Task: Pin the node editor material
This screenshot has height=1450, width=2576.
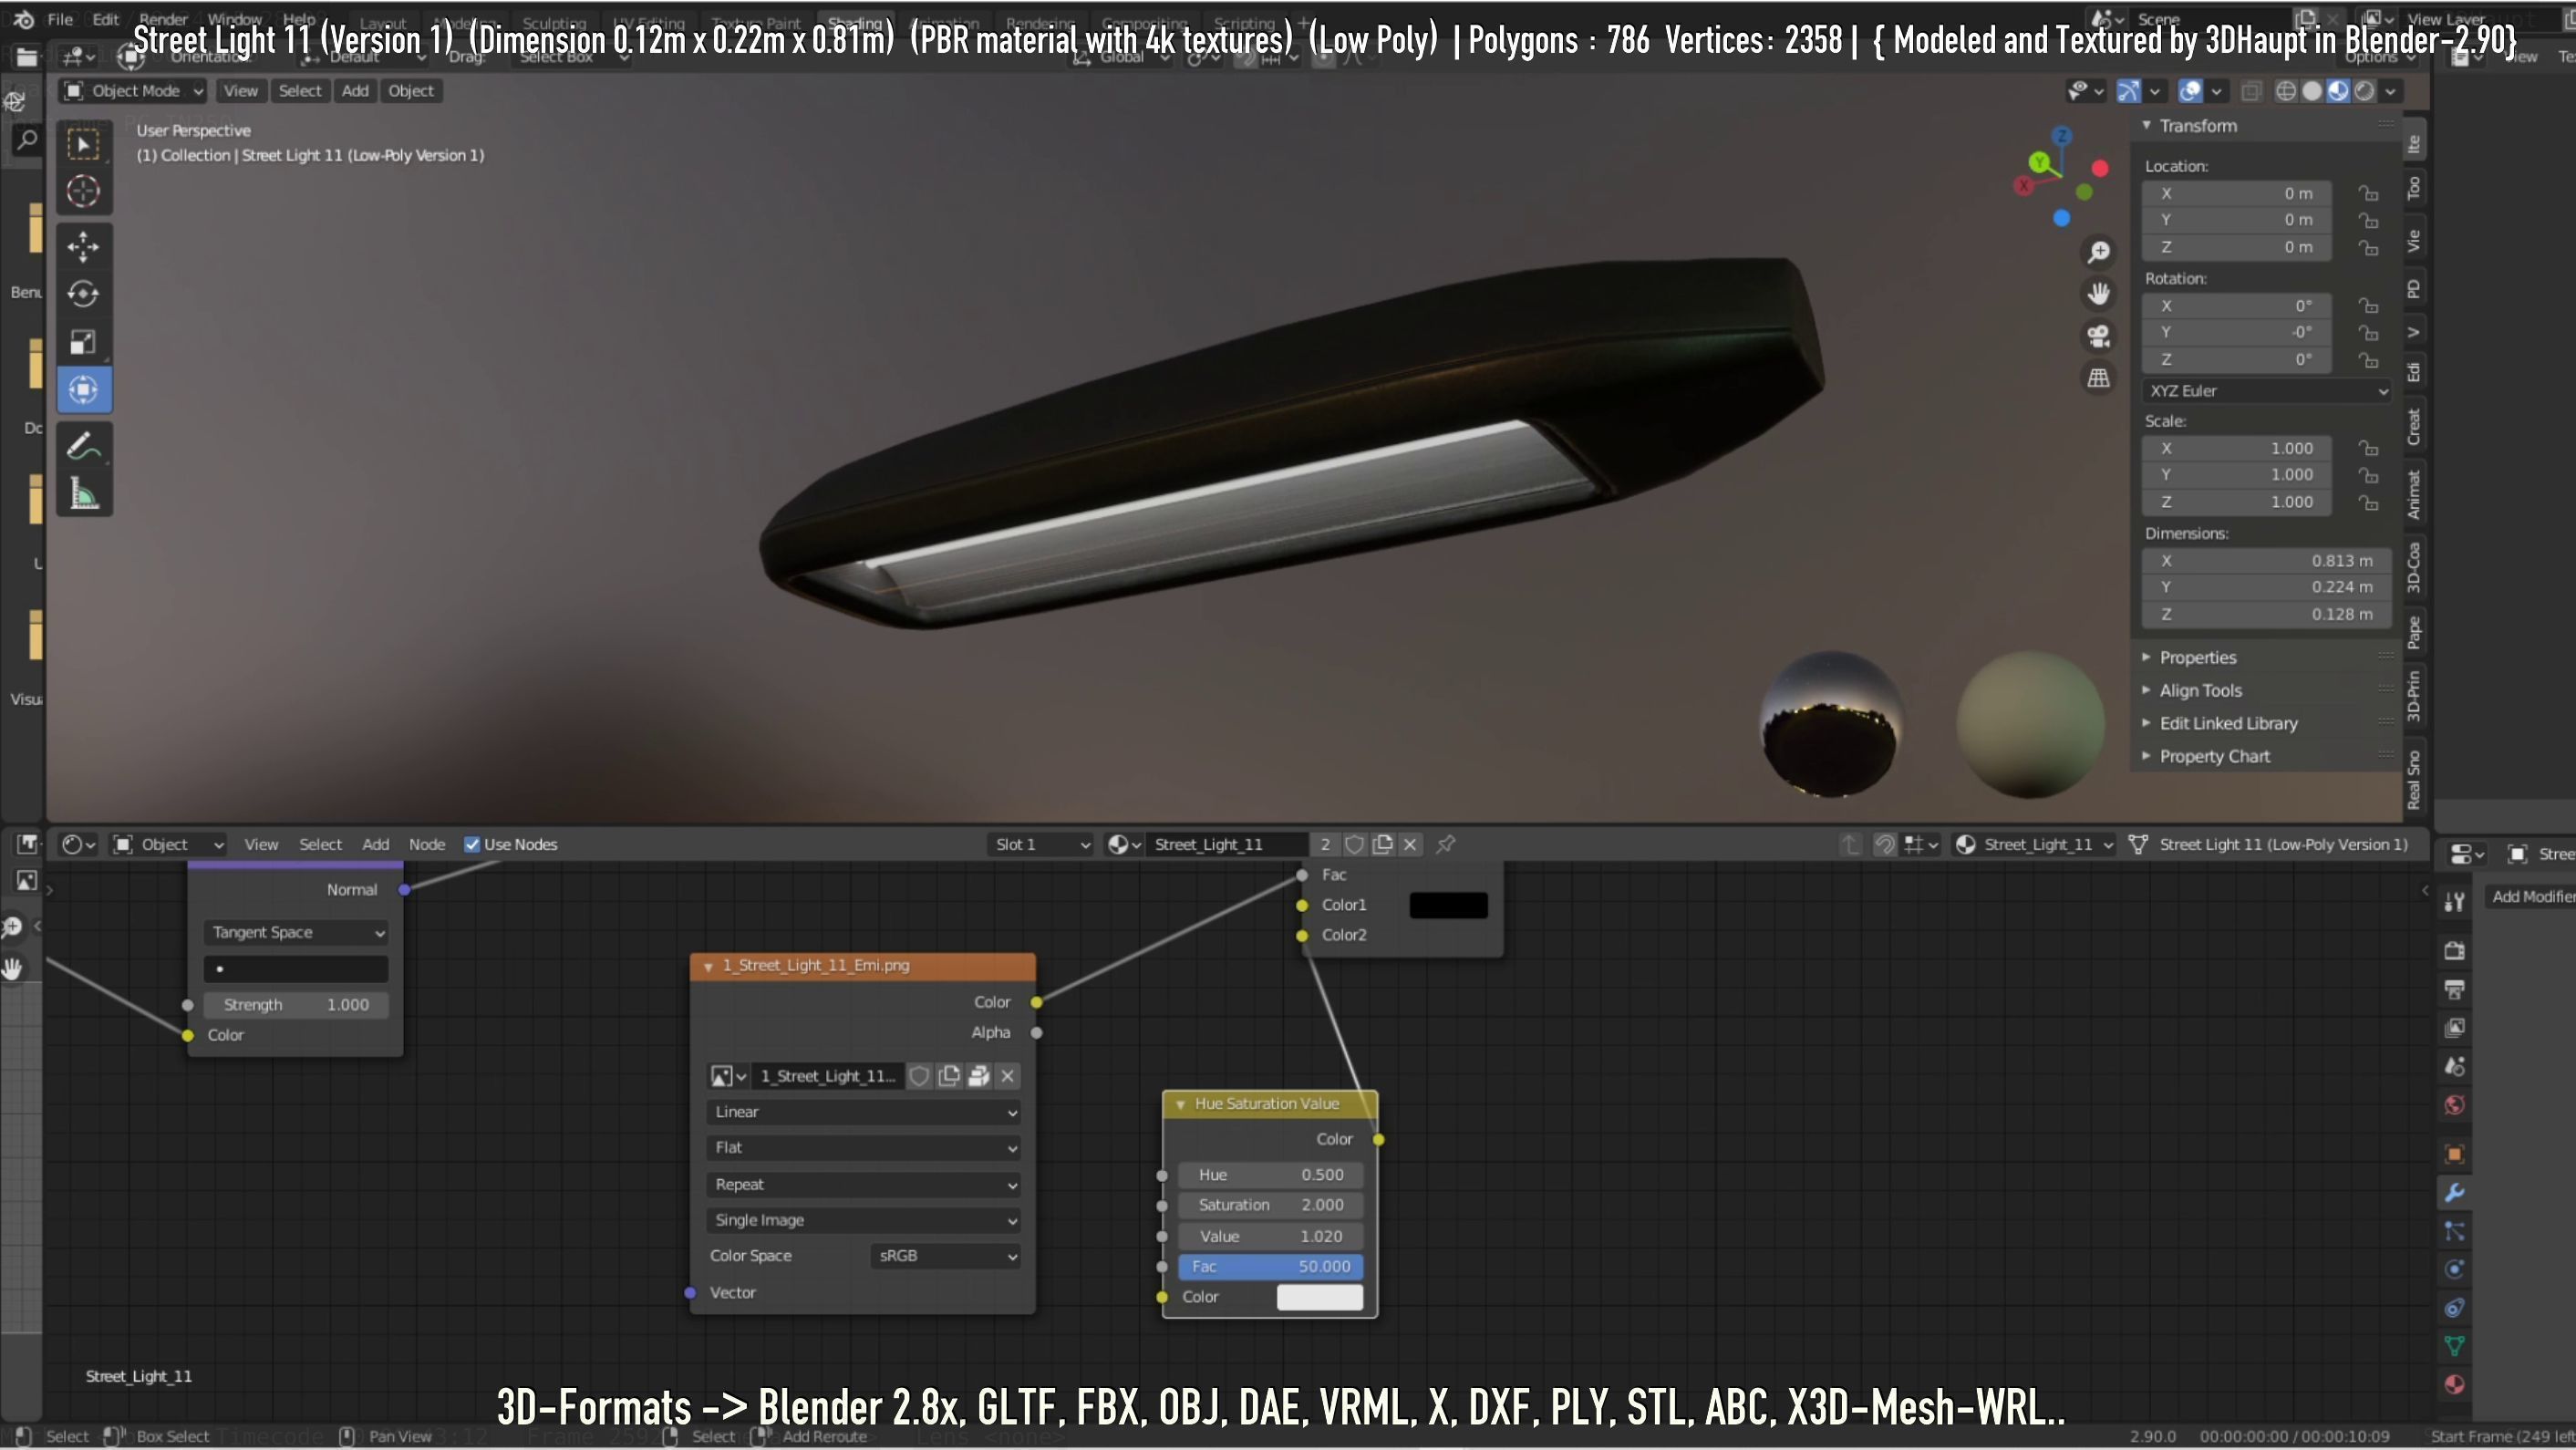Action: click(1445, 844)
